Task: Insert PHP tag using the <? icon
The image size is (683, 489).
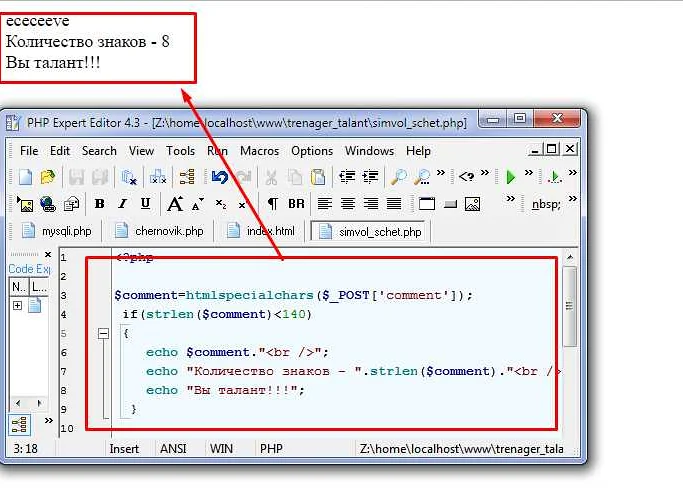Action: pyautogui.click(x=466, y=176)
